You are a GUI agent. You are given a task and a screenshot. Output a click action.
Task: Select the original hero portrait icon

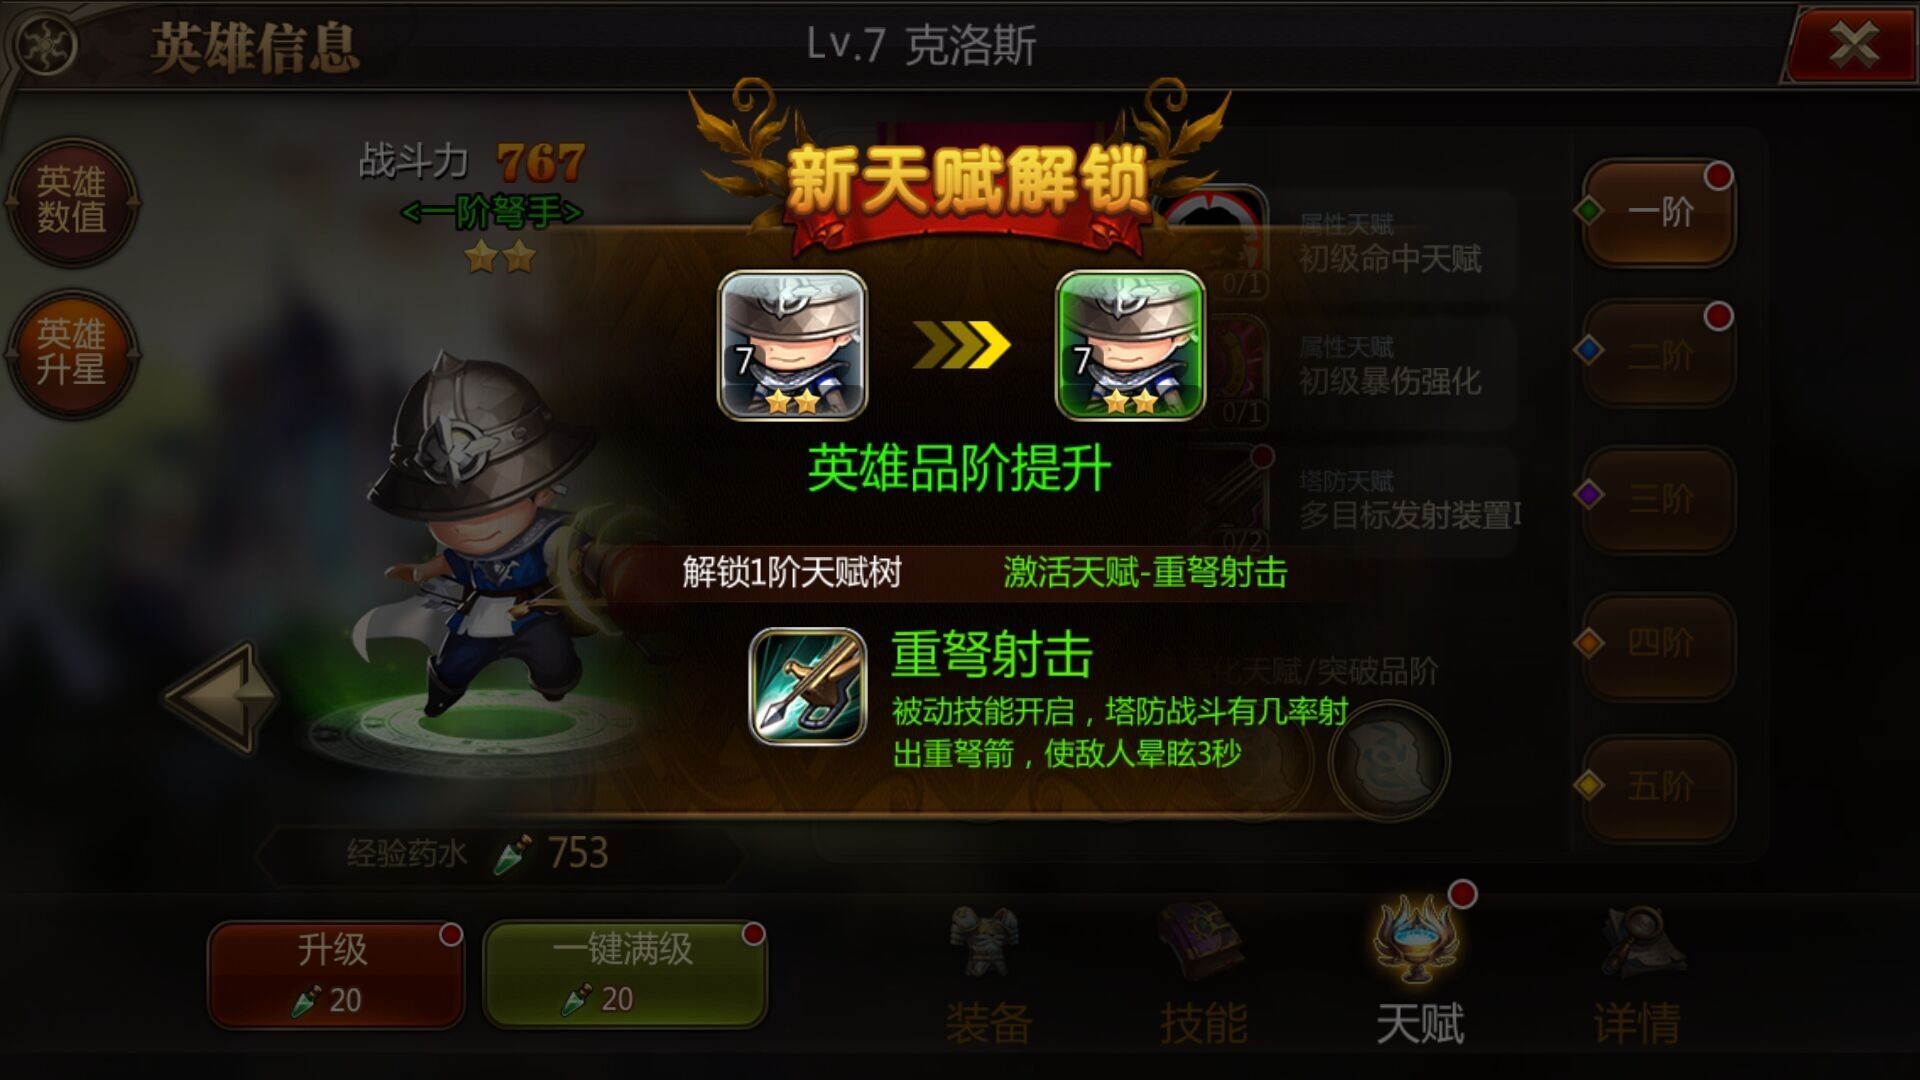click(792, 344)
